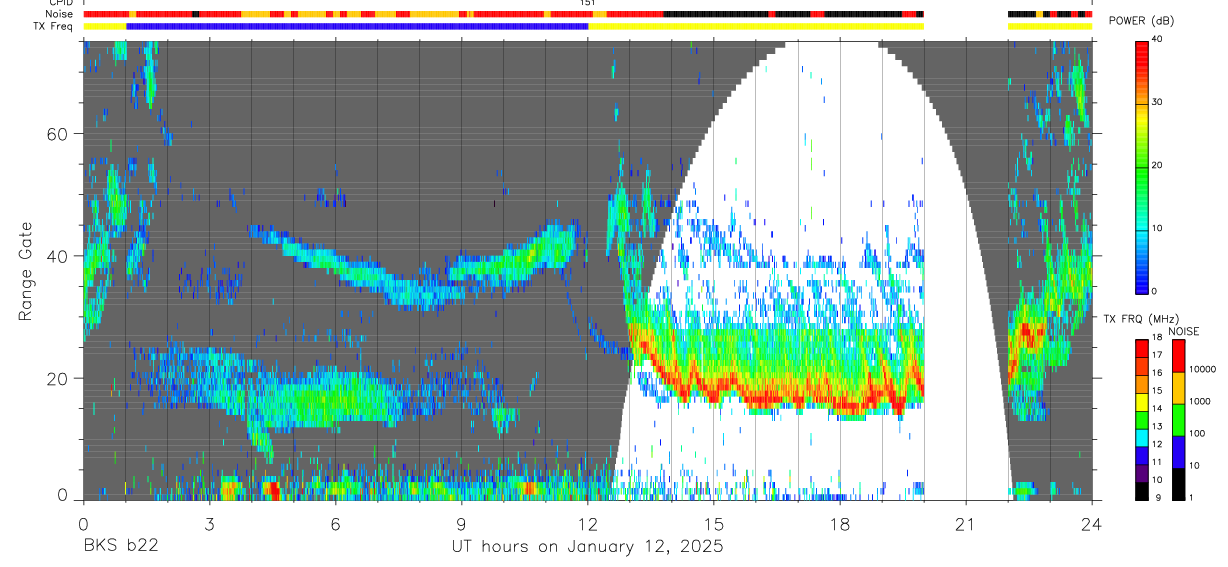Click the NOISE scale value '10000'

pos(1204,371)
